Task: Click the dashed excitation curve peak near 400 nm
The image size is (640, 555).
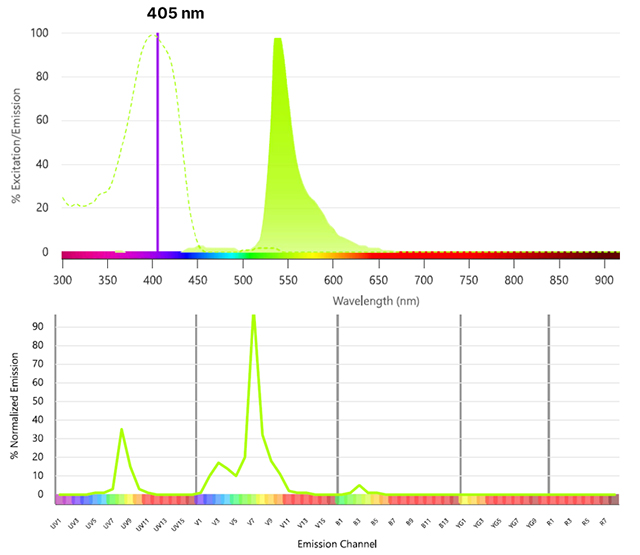Action: click(x=153, y=36)
